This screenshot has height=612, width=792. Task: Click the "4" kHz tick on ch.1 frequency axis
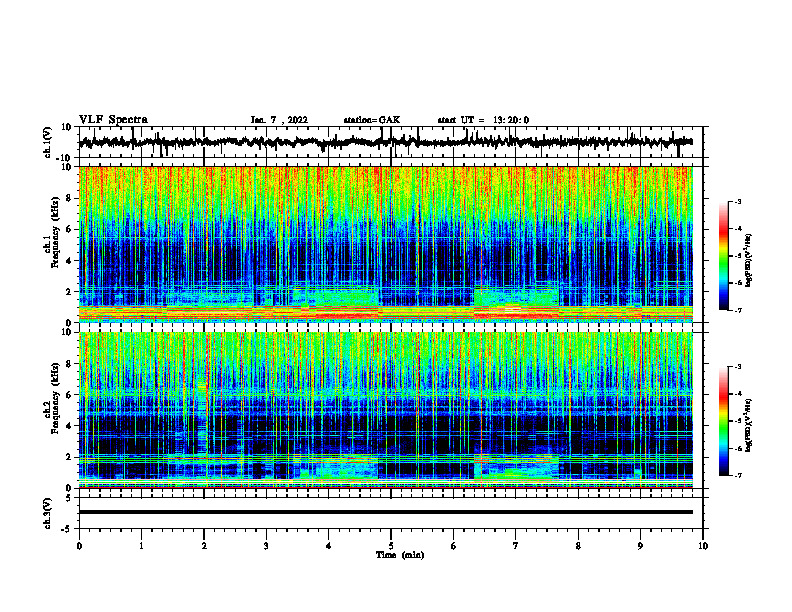pos(70,261)
